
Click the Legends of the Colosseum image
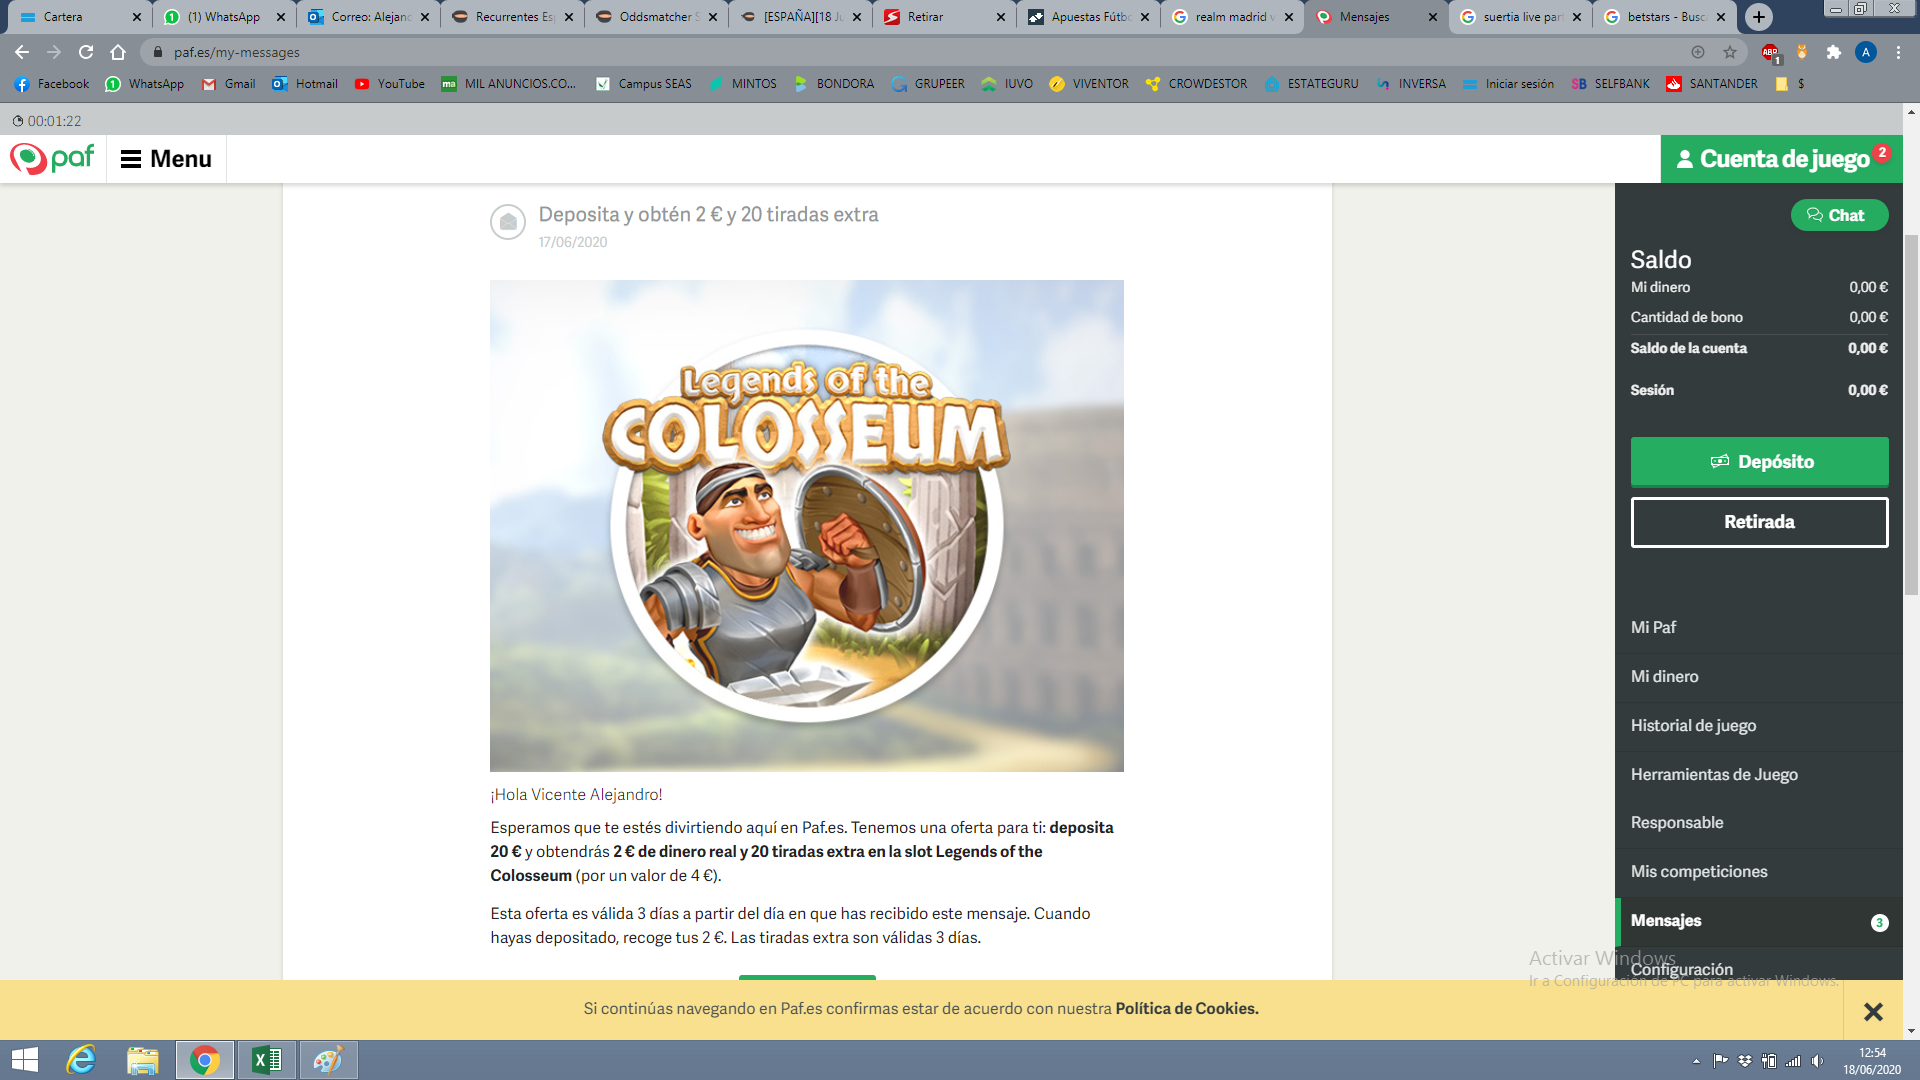click(806, 525)
